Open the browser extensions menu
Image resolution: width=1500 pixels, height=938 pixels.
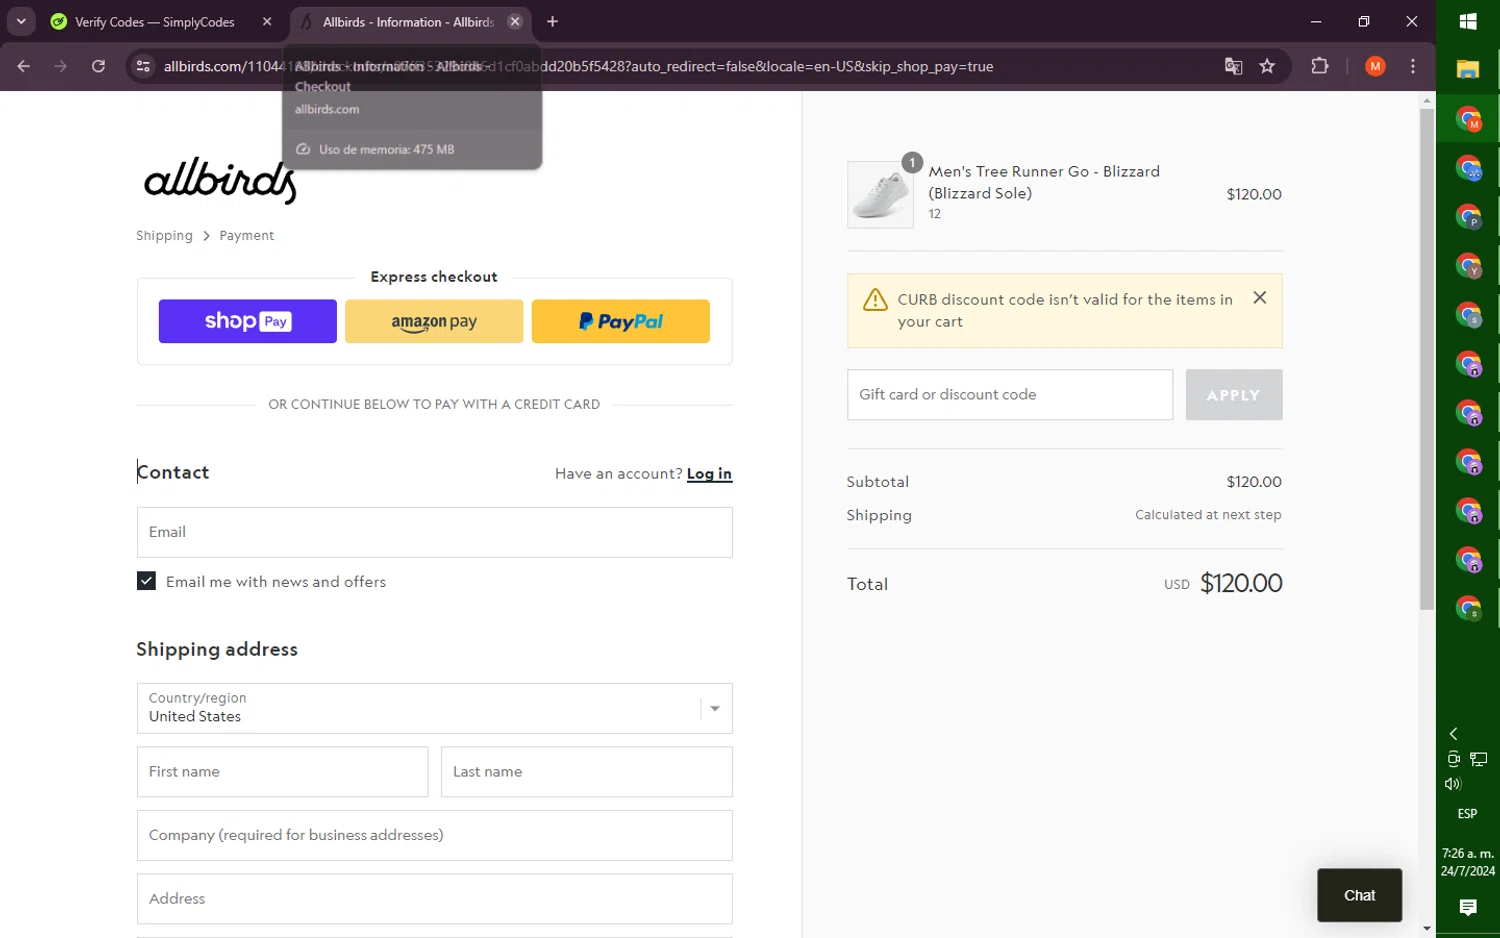point(1320,66)
